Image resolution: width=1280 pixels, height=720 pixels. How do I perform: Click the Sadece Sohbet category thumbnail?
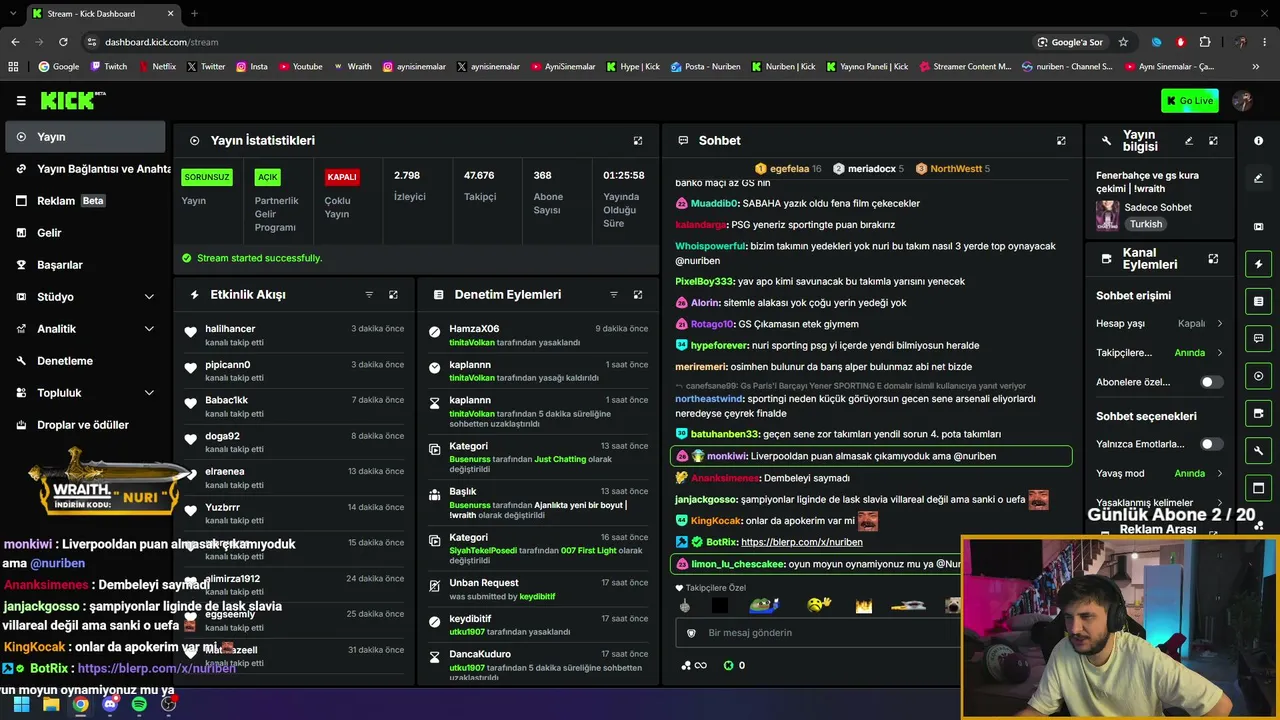[x=1107, y=215]
